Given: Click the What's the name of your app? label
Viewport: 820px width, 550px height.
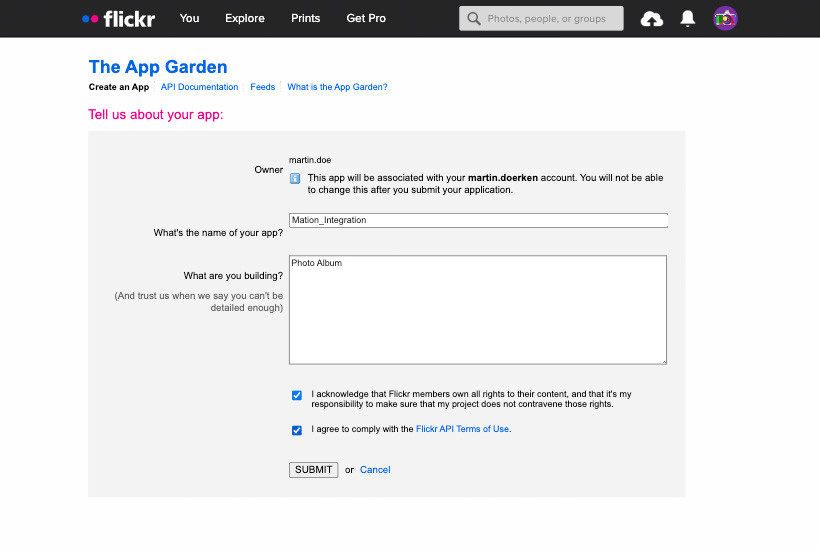Looking at the screenshot, I should 218,233.
